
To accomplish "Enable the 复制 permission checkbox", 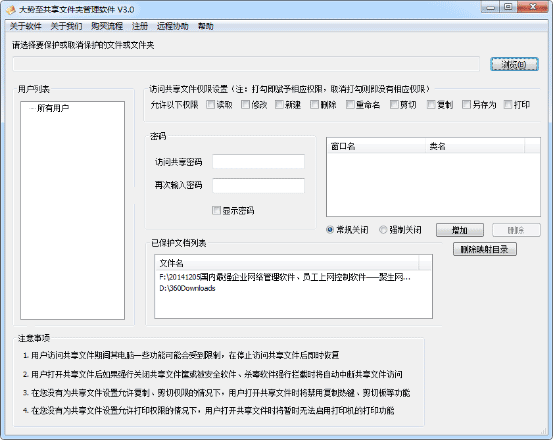I will point(431,104).
